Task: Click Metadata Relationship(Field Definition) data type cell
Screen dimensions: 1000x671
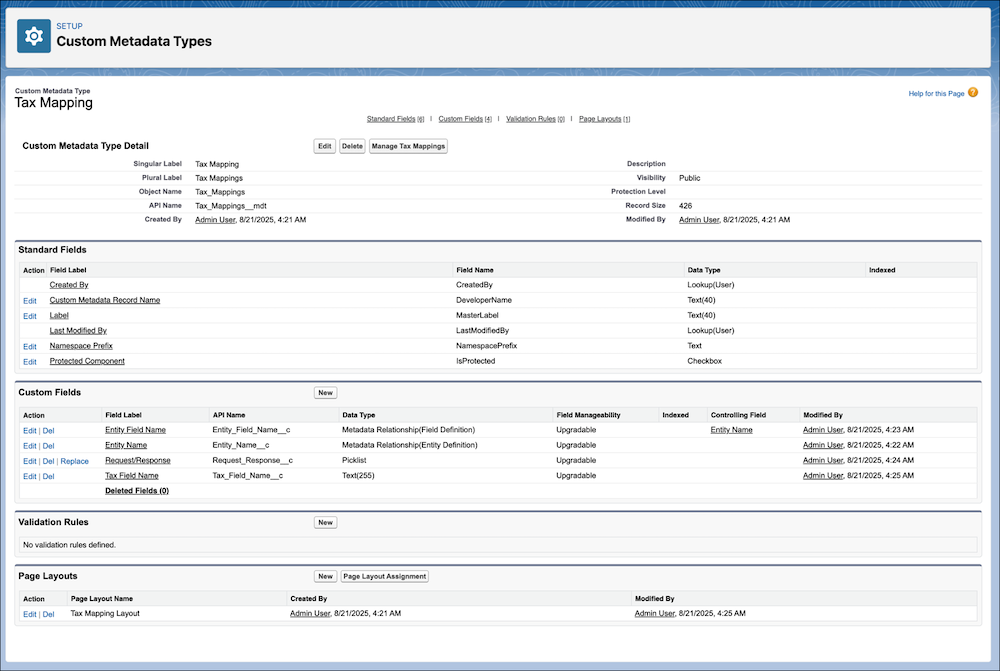Action: 408,430
